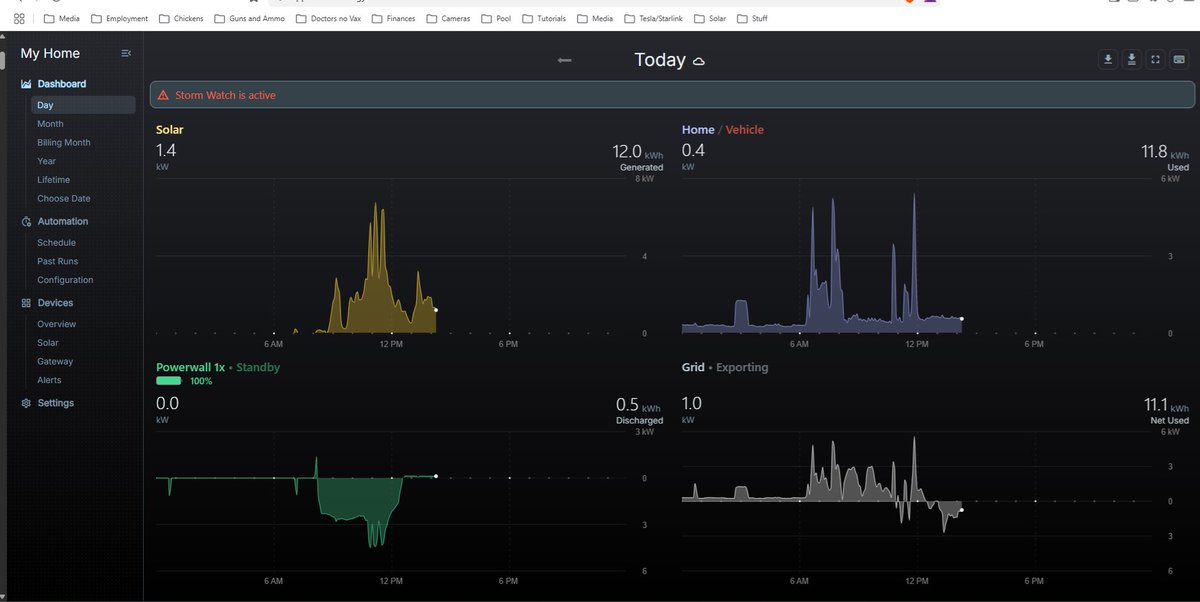The image size is (1200, 602).
Task: Open the Finances bookmarks folder
Action: coord(393,18)
